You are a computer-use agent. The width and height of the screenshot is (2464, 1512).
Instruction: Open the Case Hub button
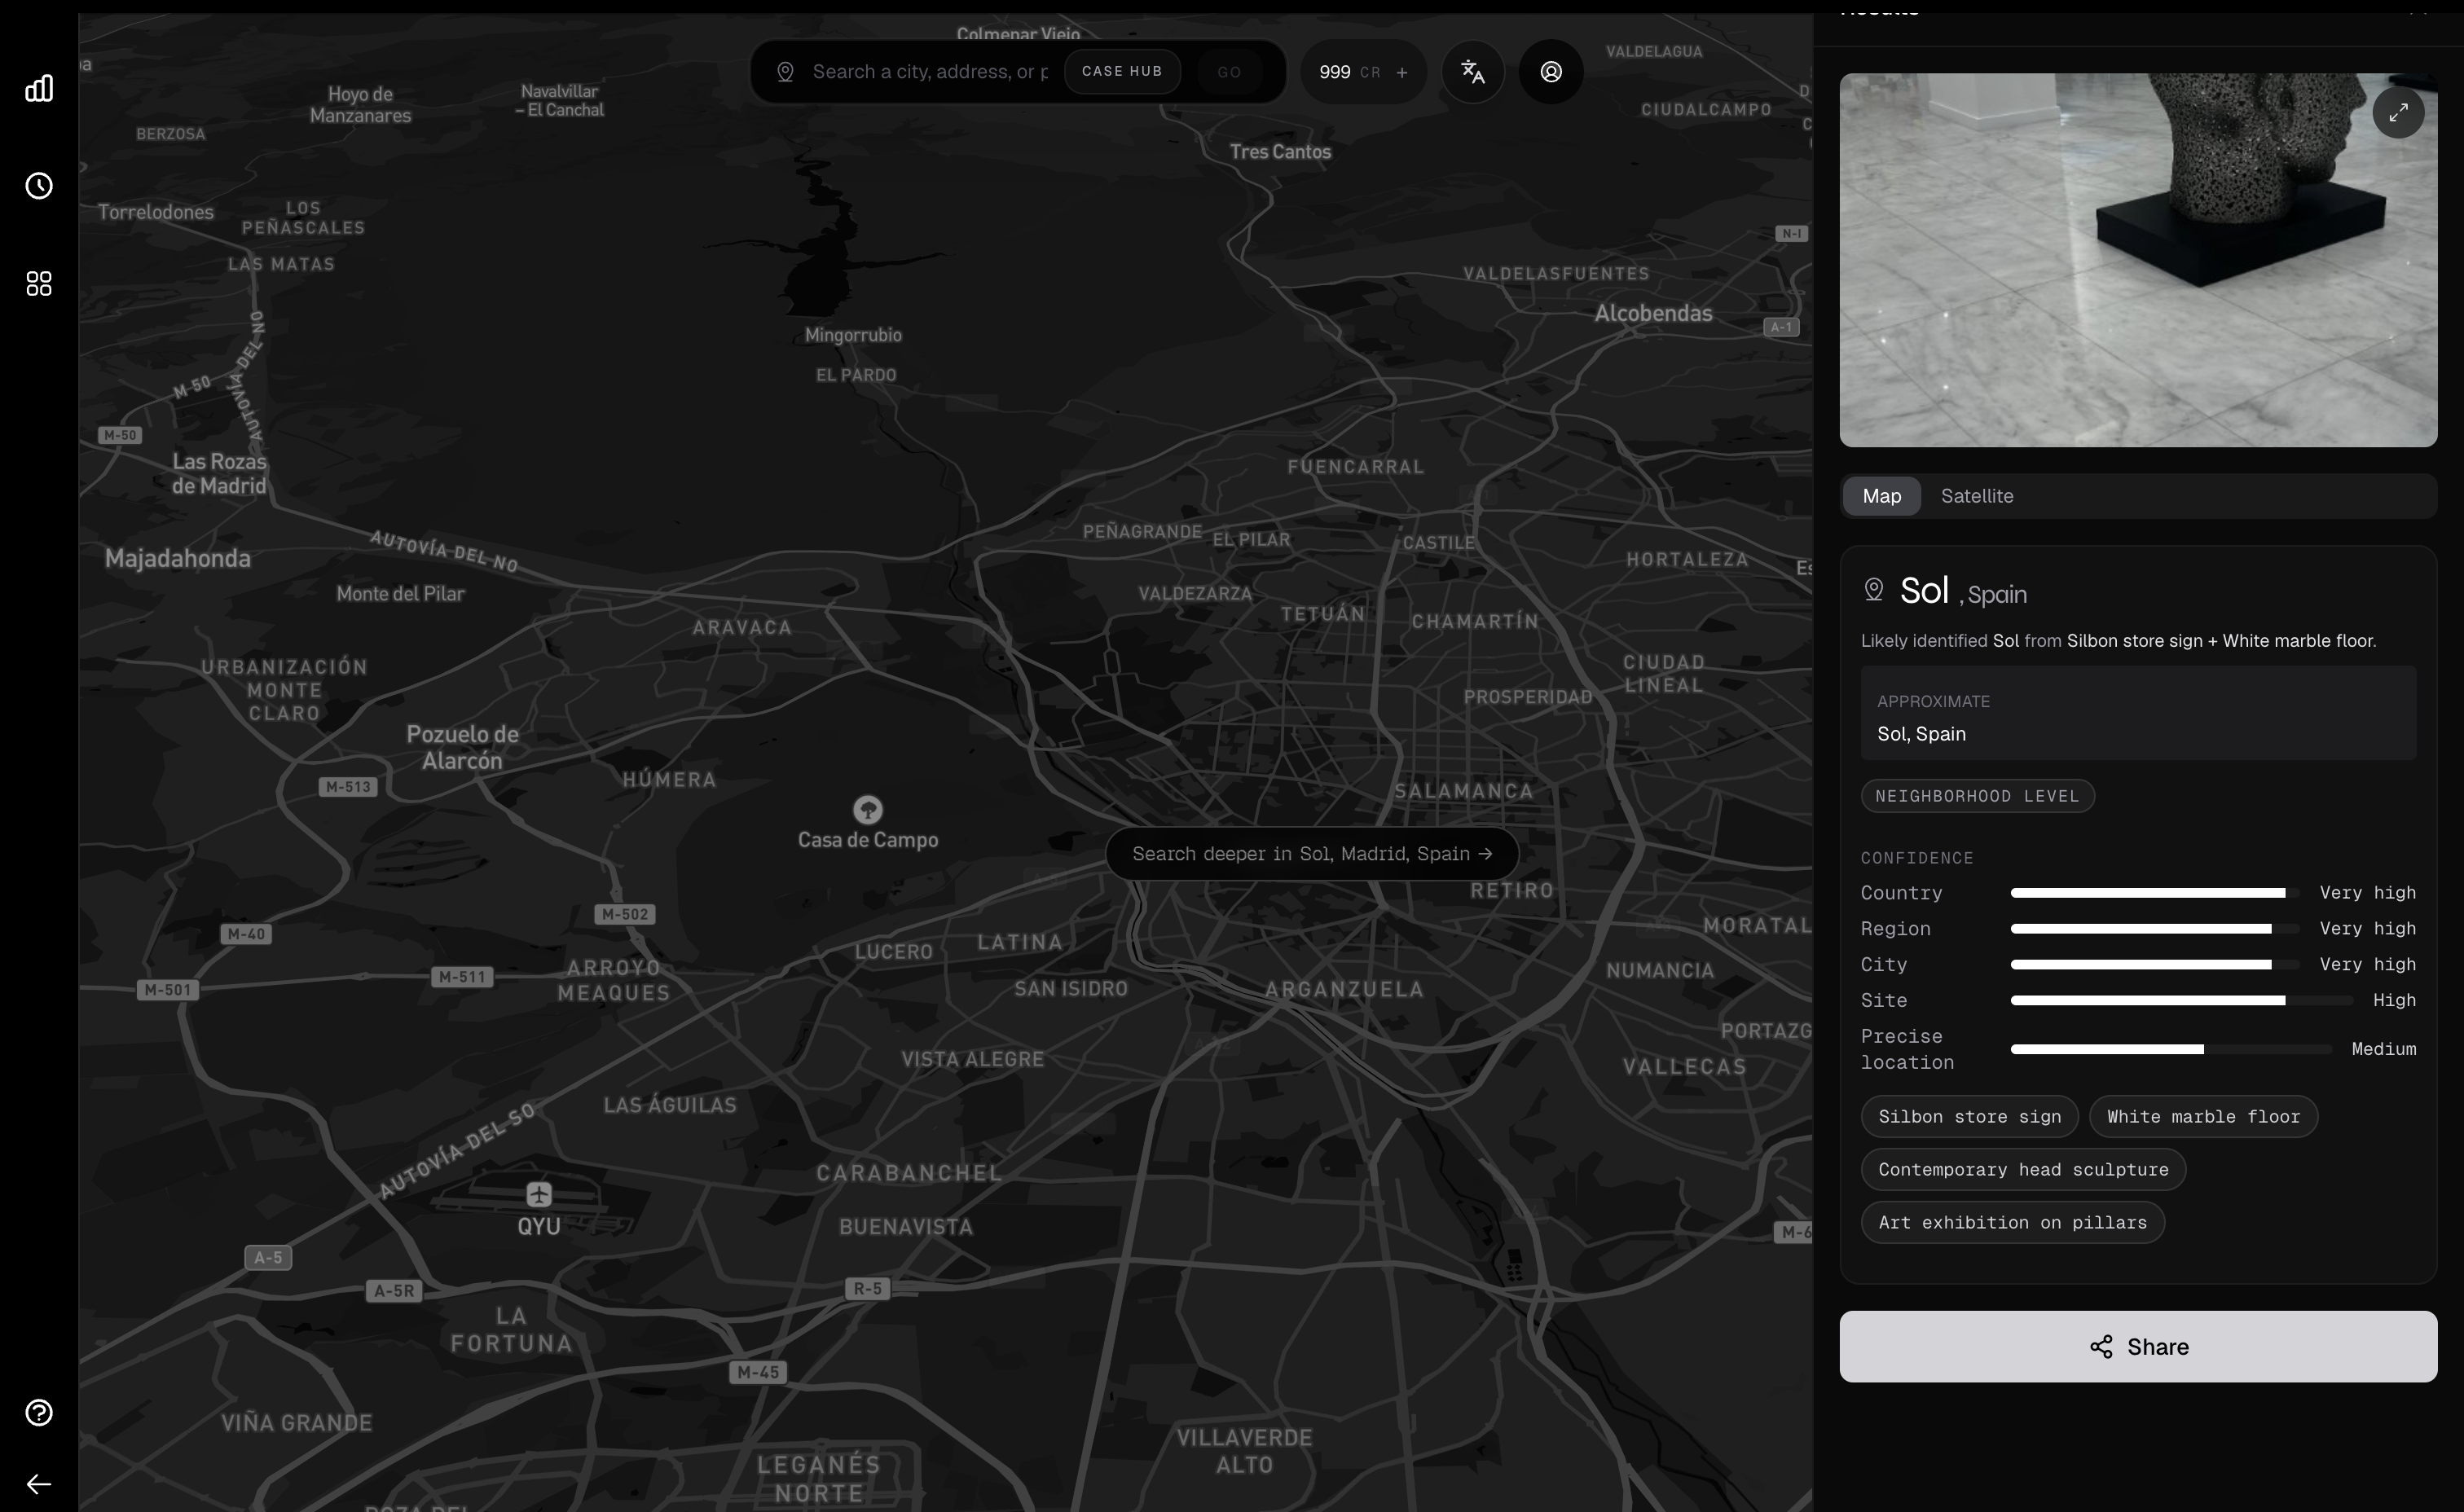[1122, 72]
